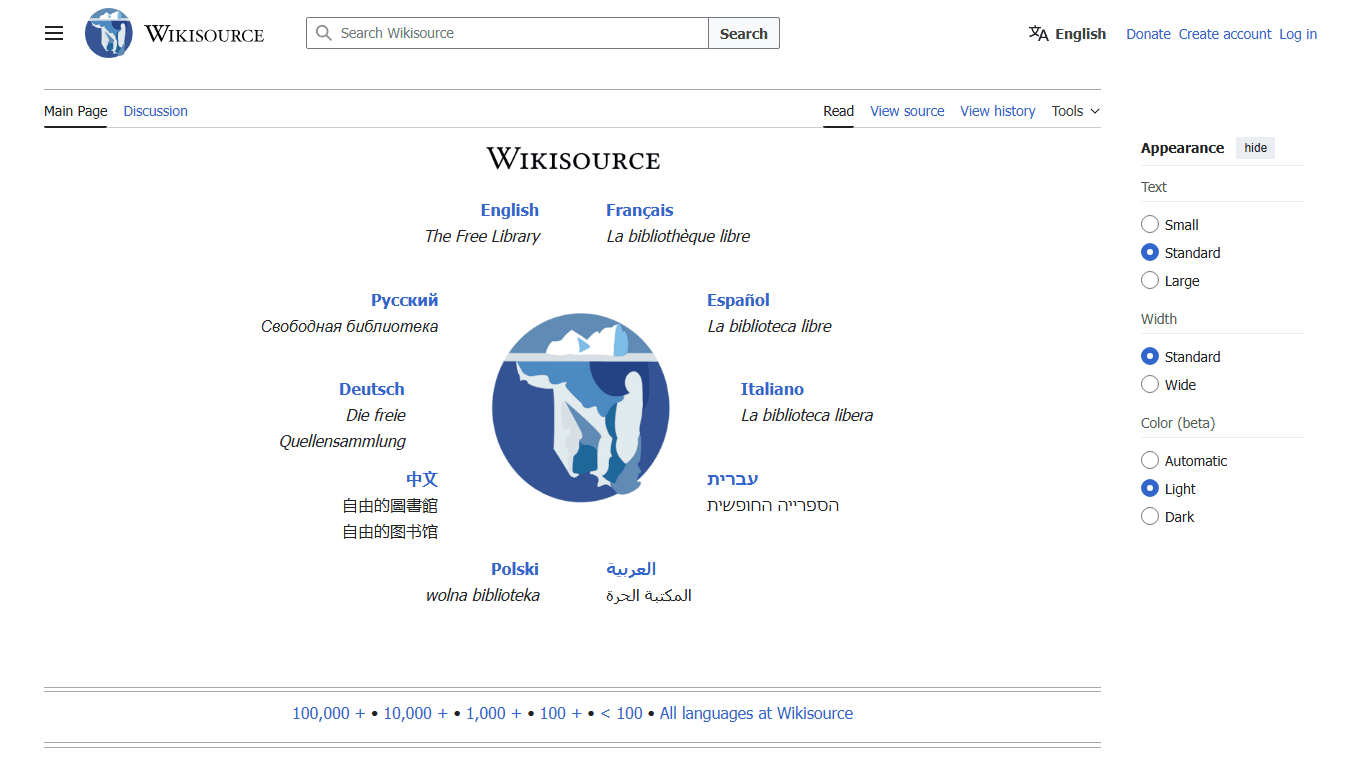Click the 100 + languages link
The width and height of the screenshot is (1365, 768).
tap(560, 713)
